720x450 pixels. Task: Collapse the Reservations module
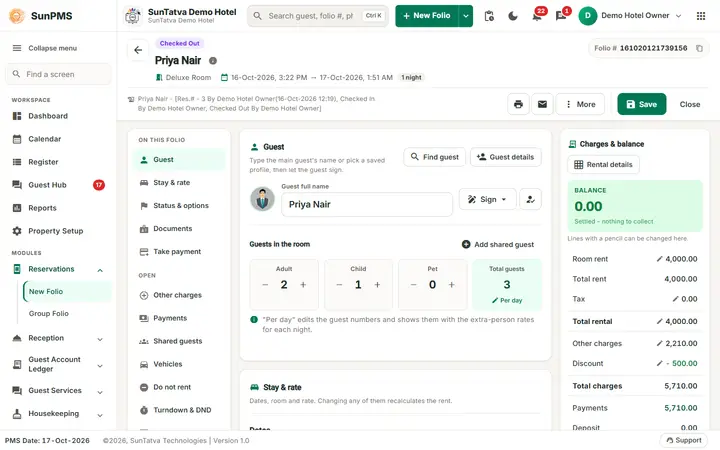[100, 270]
